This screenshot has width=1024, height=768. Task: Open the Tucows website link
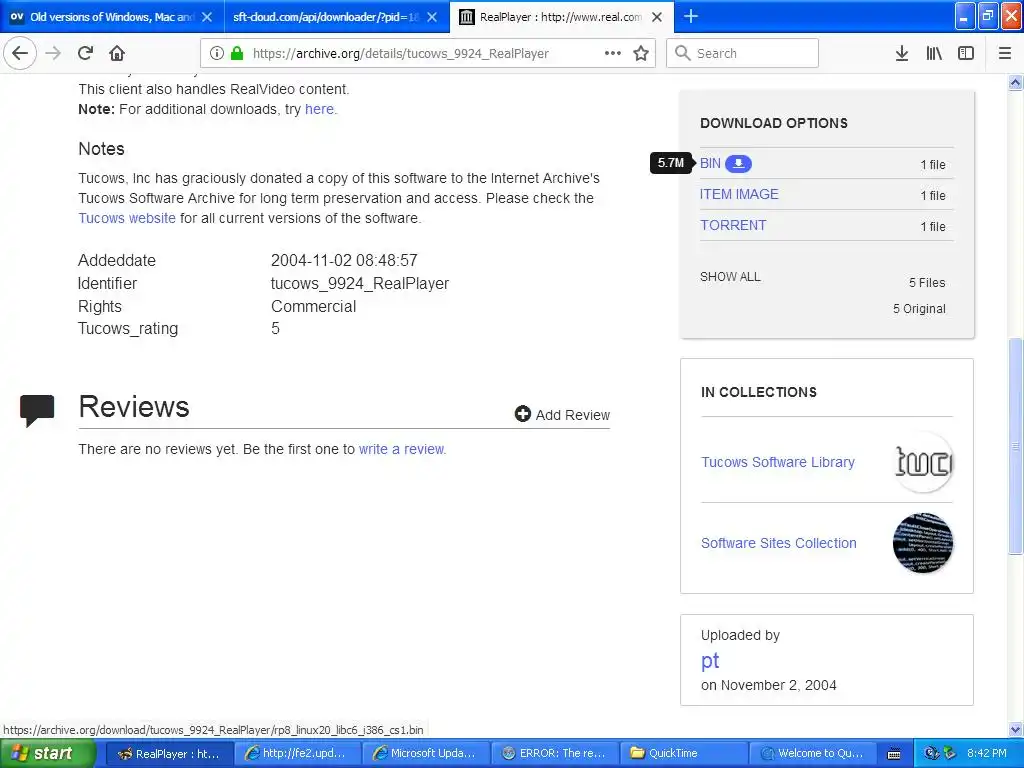click(127, 218)
